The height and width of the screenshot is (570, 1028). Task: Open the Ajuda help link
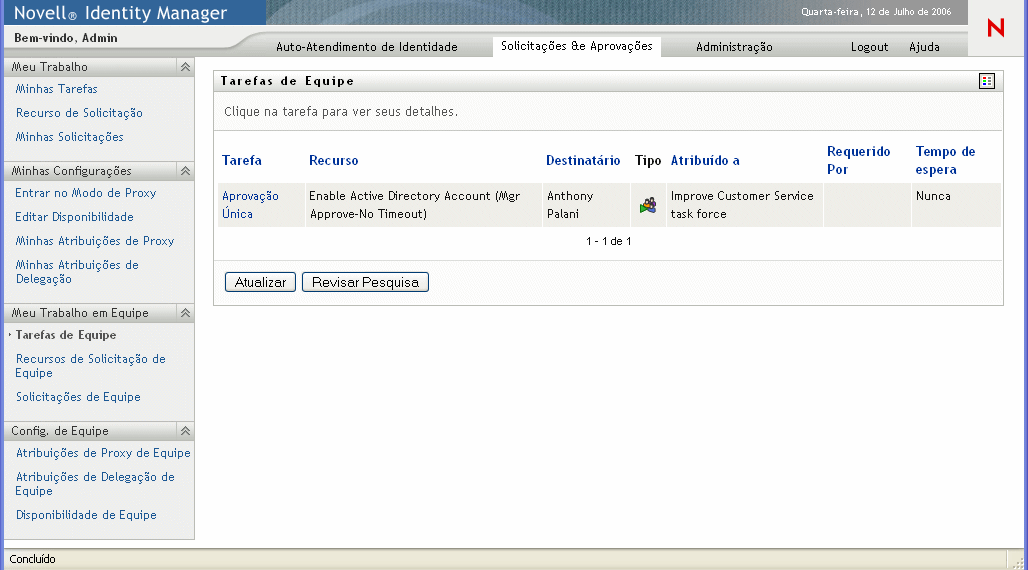(924, 47)
